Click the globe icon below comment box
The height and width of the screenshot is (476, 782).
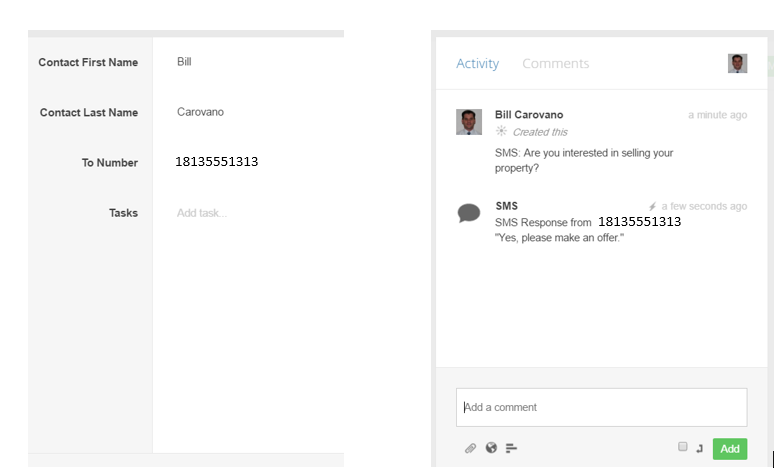491,448
